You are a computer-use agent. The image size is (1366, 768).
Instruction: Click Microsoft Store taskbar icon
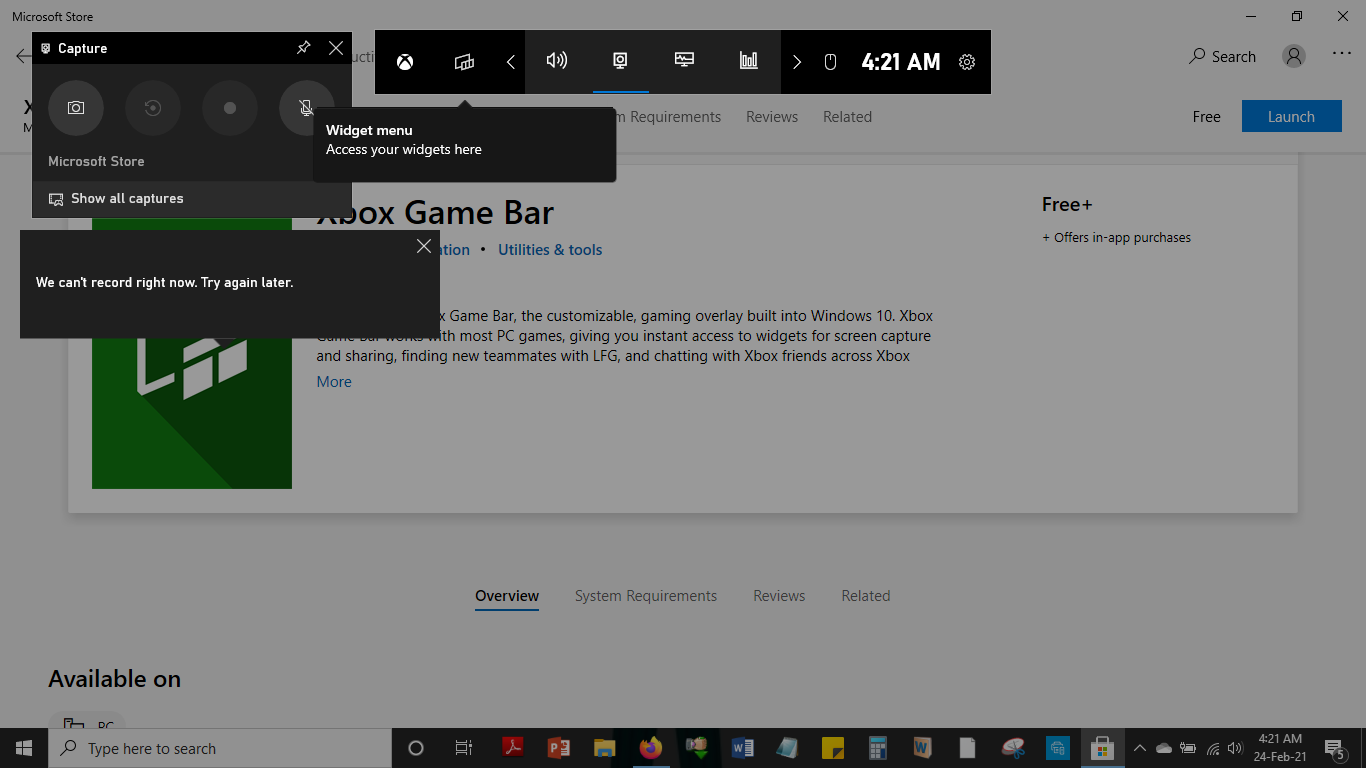coord(1102,748)
